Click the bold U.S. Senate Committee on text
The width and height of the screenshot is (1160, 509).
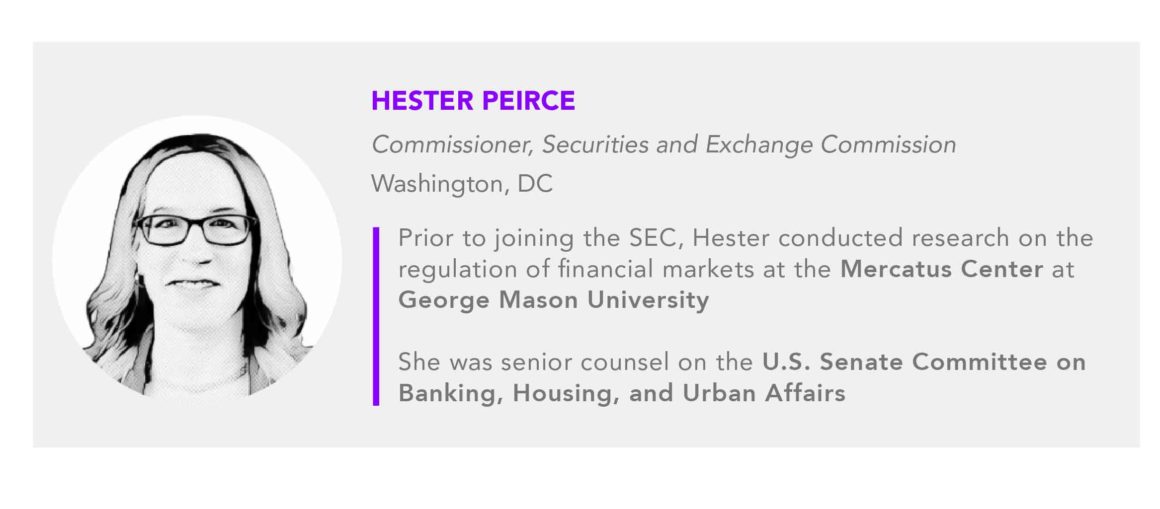[x=923, y=363]
